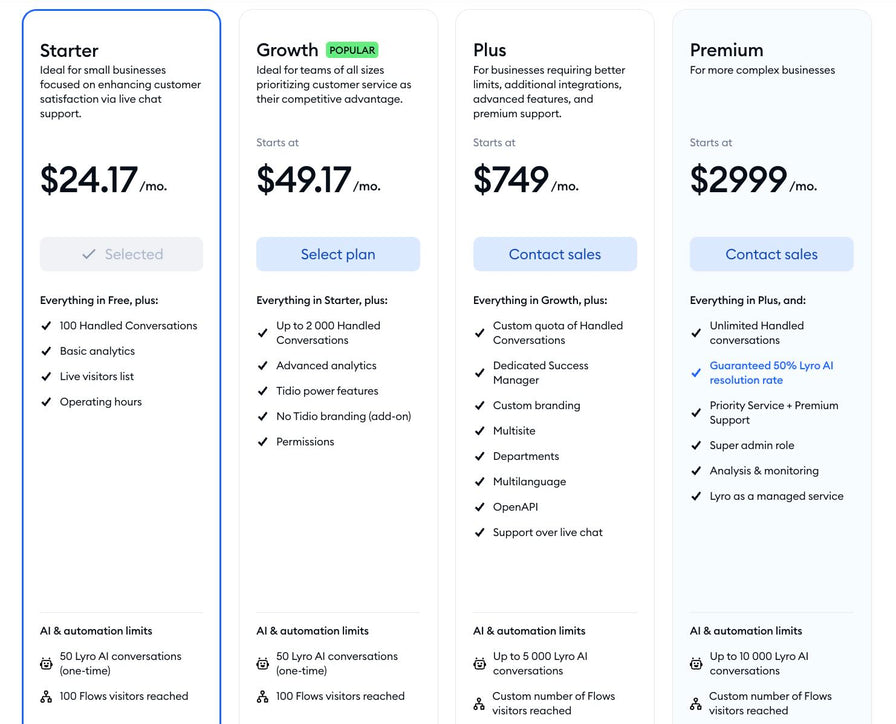Click the Flows icon in Plus plan limits
The image size is (896, 724).
click(479, 704)
